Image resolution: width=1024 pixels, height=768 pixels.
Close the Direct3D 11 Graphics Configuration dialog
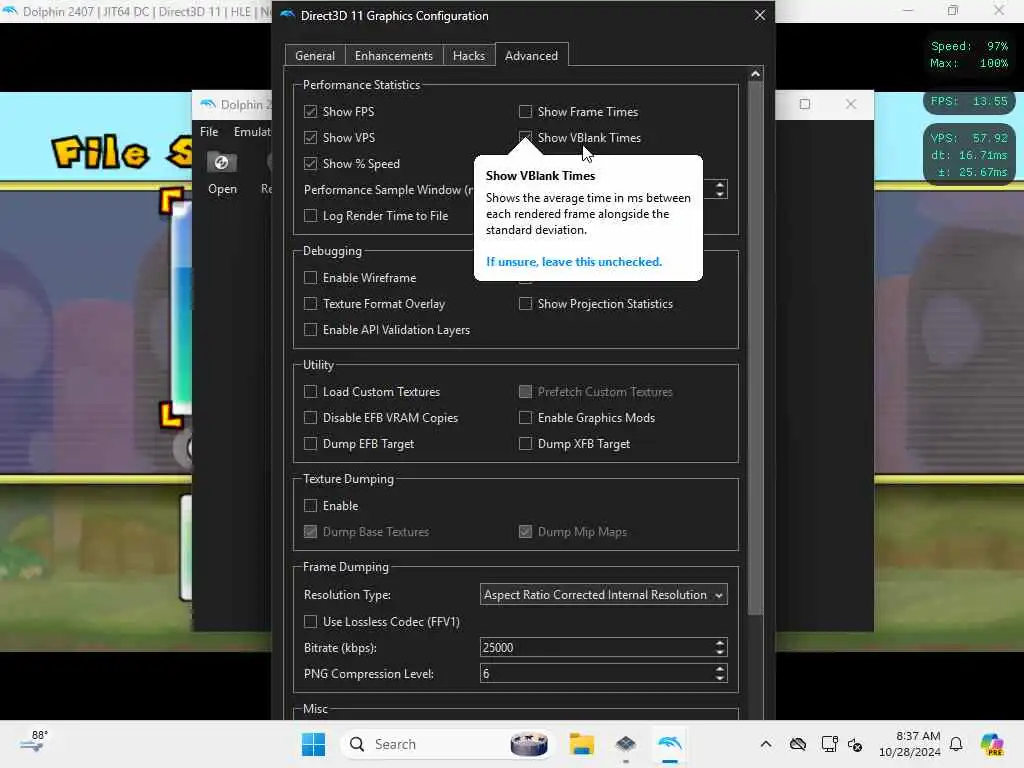pos(760,15)
